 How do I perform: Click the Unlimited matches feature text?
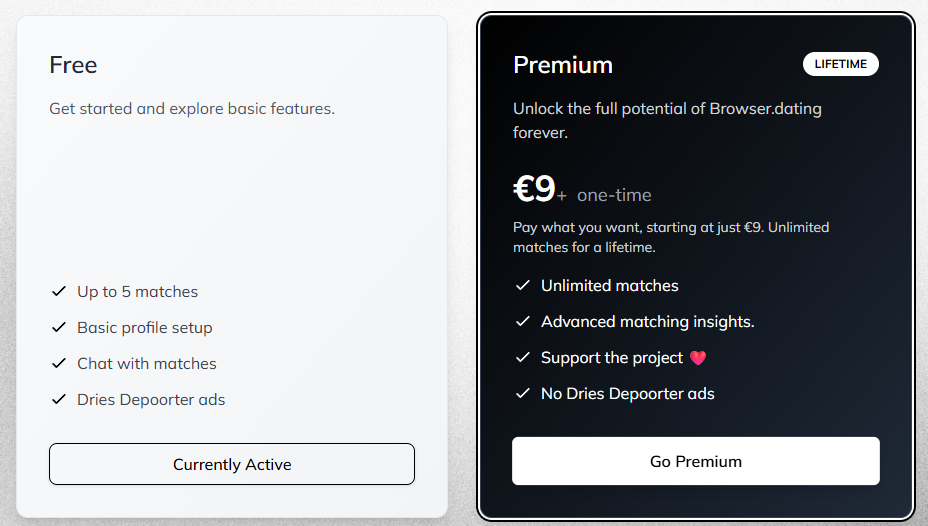pyautogui.click(x=610, y=285)
